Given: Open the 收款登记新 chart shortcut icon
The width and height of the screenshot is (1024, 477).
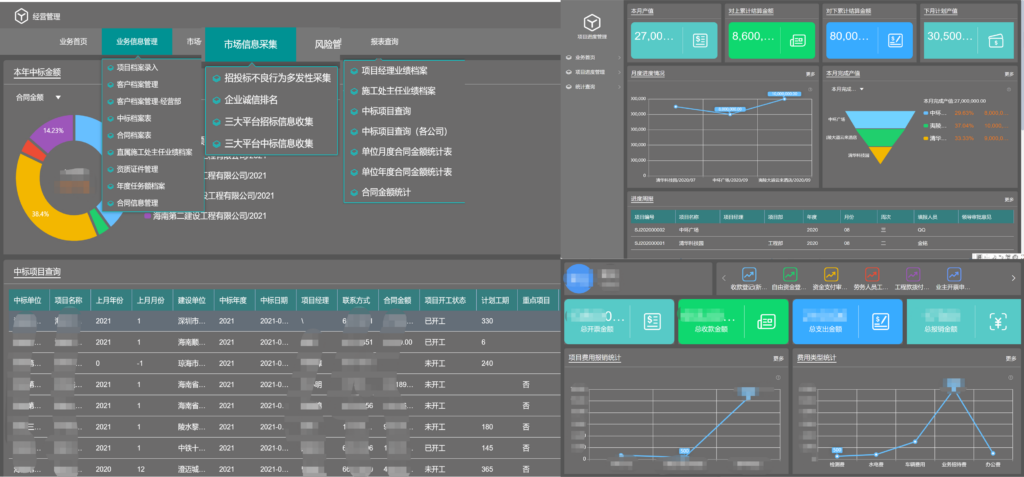Looking at the screenshot, I should pyautogui.click(x=749, y=273).
